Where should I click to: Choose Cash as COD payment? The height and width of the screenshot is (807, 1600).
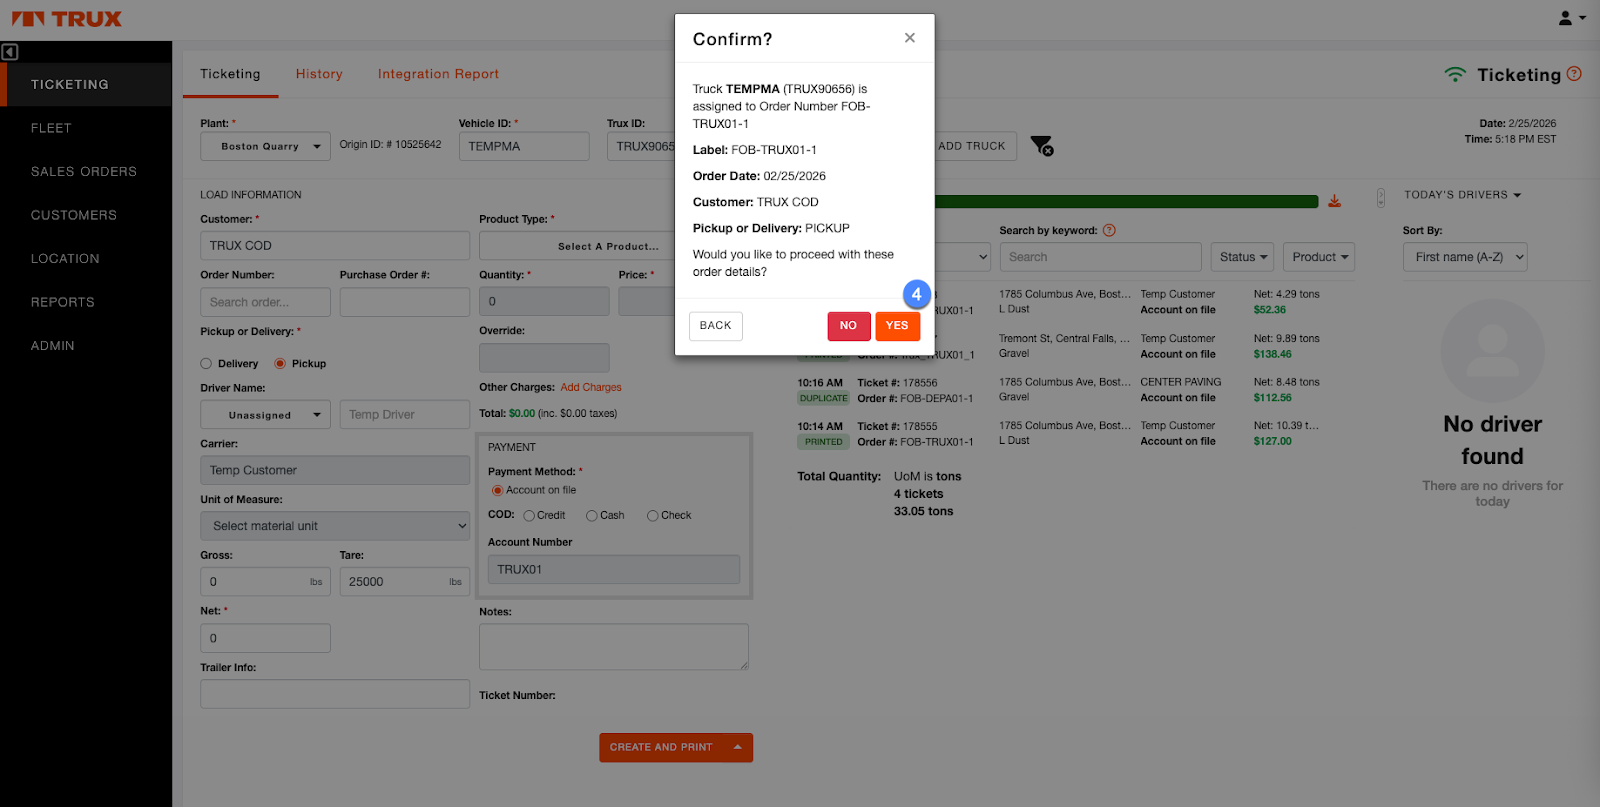pyautogui.click(x=592, y=516)
